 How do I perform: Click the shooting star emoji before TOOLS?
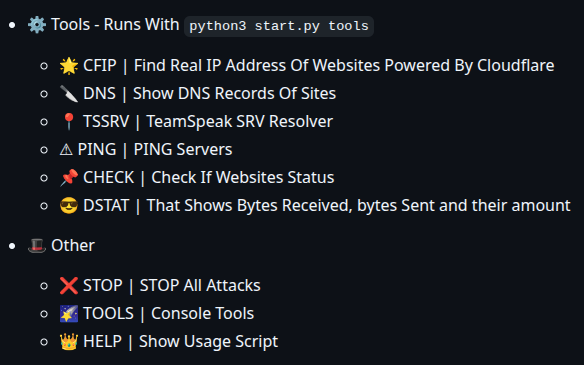[x=69, y=314]
